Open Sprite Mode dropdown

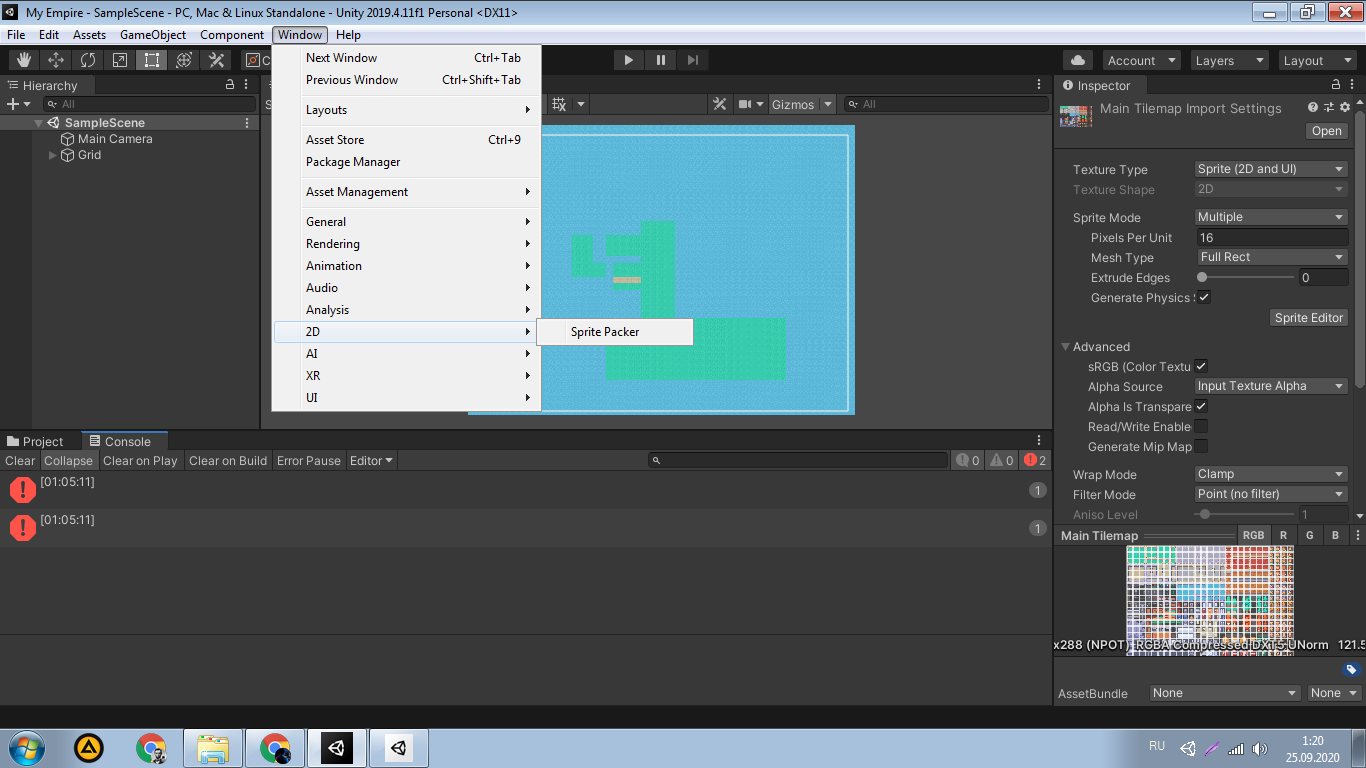[x=1271, y=217]
